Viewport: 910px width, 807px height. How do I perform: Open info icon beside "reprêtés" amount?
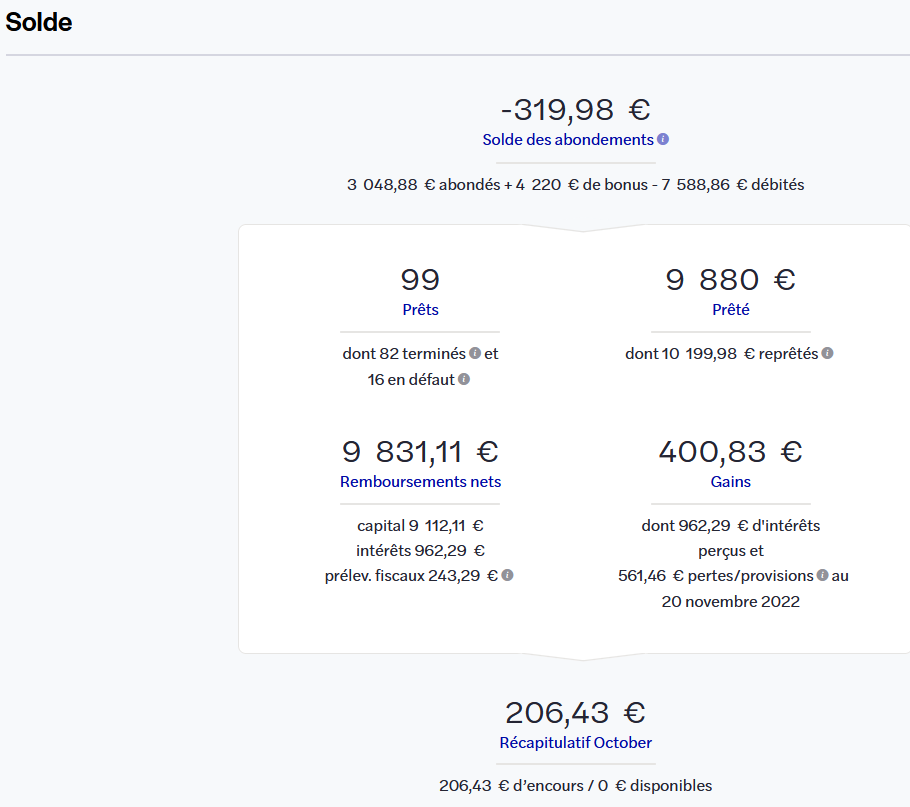[827, 353]
